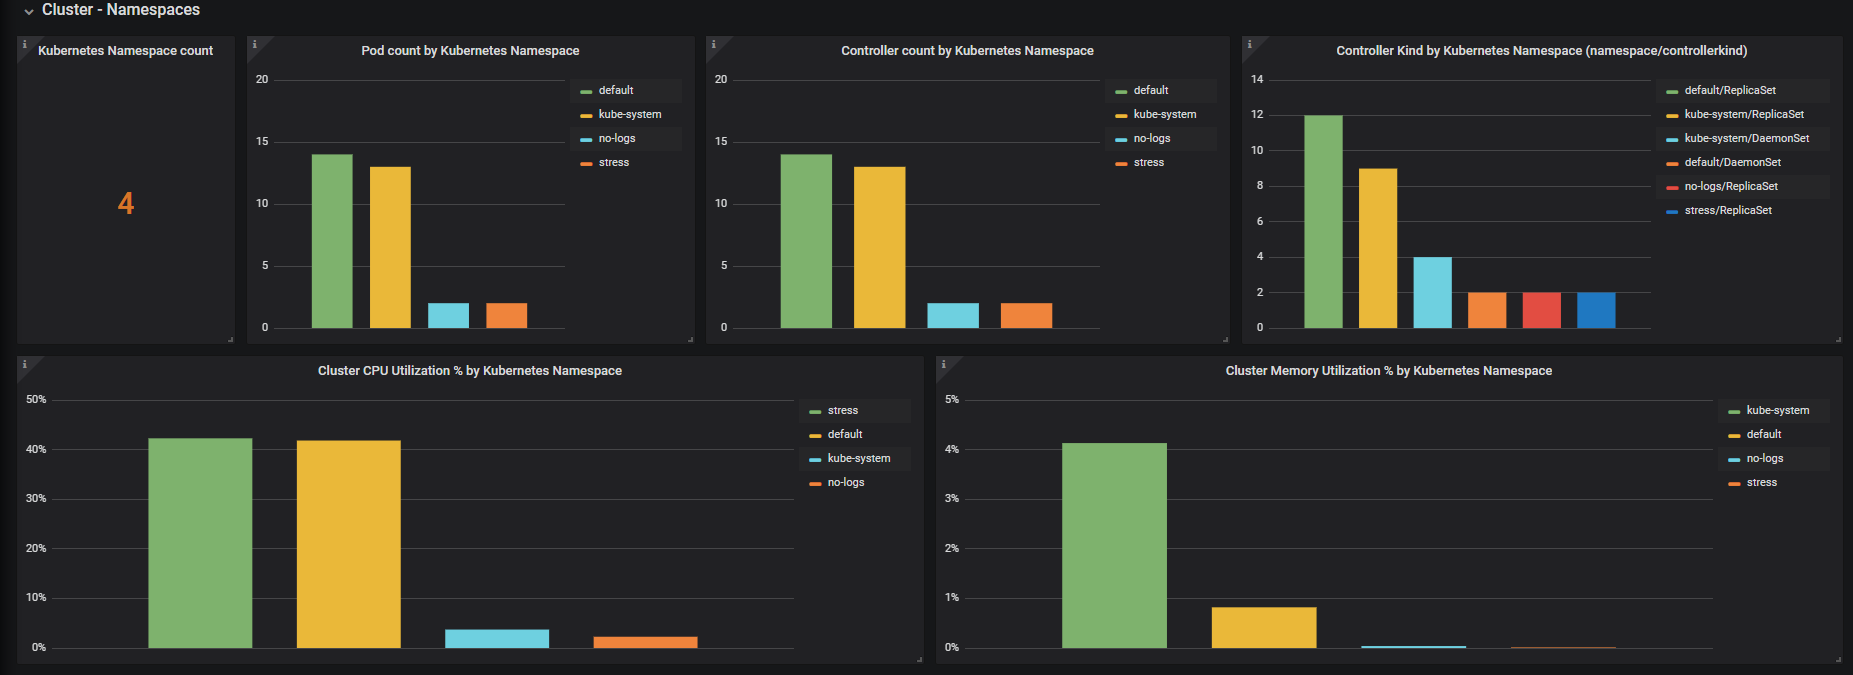
Task: Open Pod count by Kubernetes Namespace title menu
Action: coord(470,51)
